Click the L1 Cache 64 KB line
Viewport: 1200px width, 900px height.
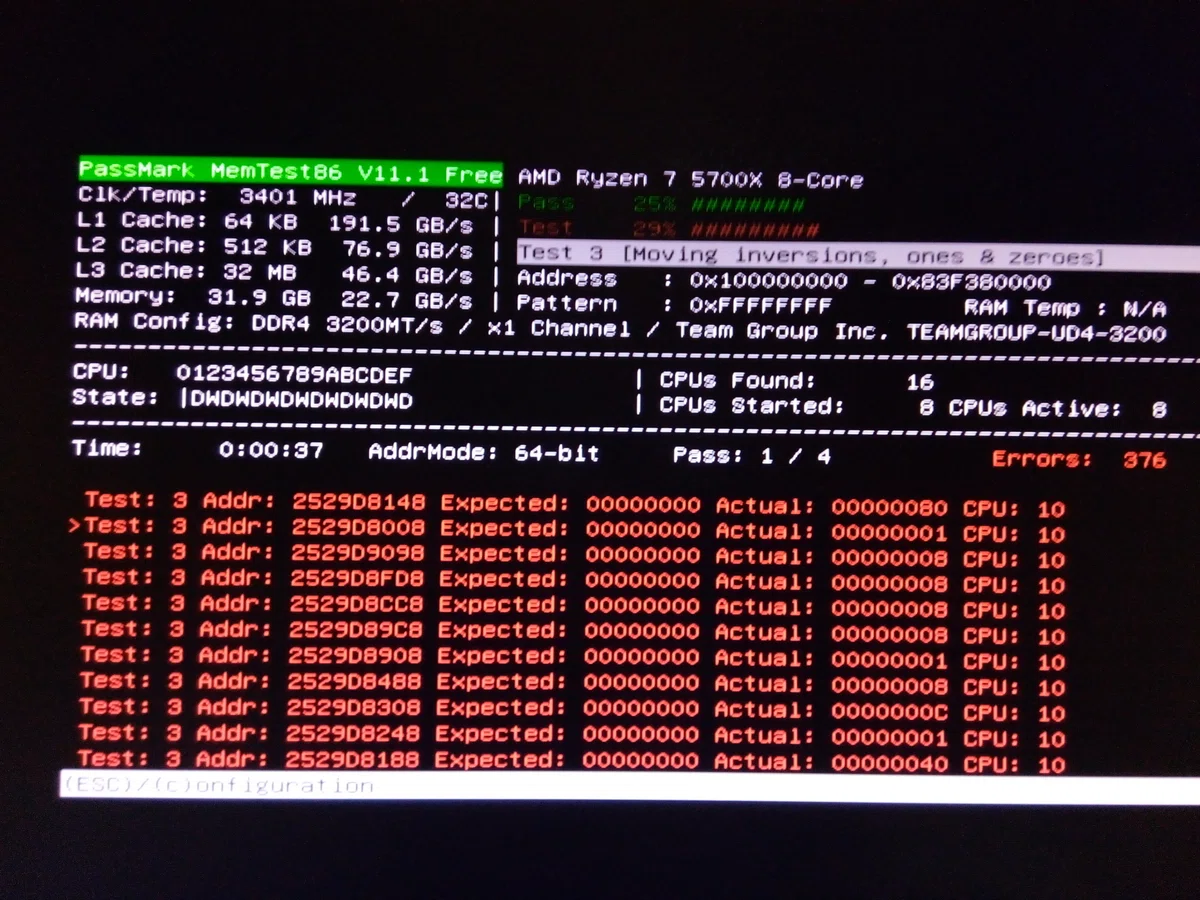click(275, 222)
